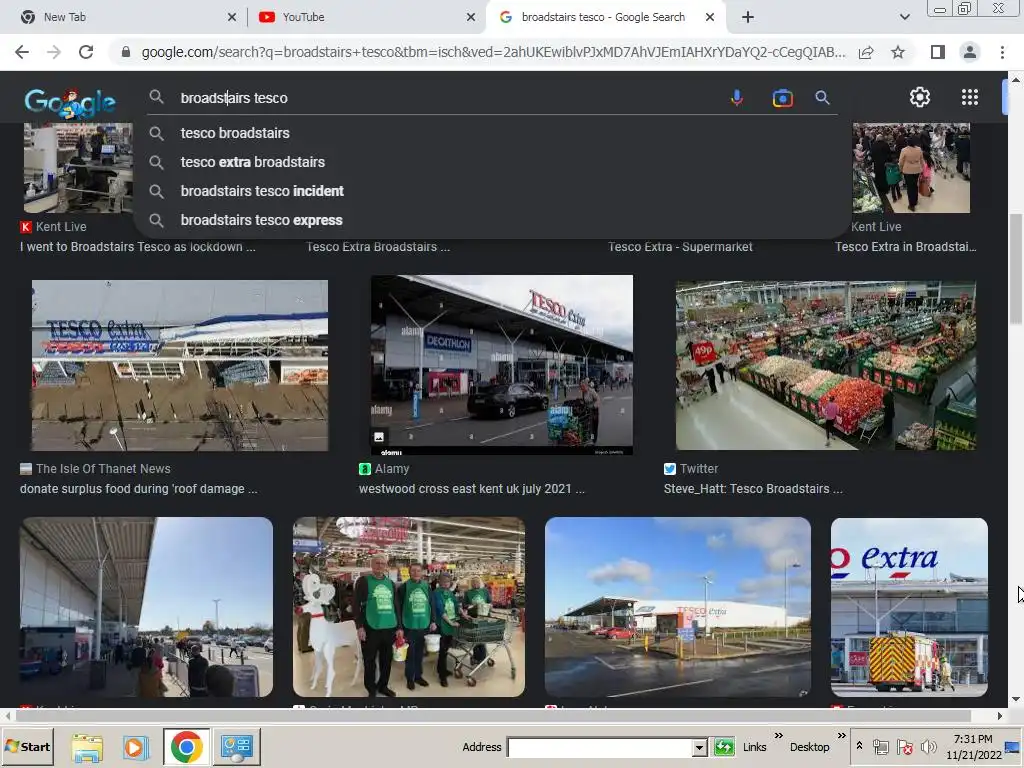Open link Steve_Hatt: Tesco Broadstairs

point(753,488)
